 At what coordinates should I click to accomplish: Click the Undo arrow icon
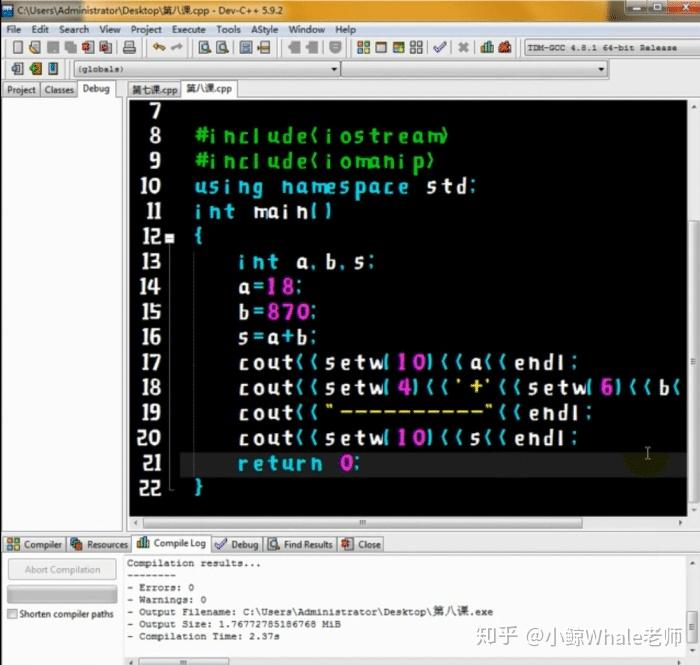(158, 47)
